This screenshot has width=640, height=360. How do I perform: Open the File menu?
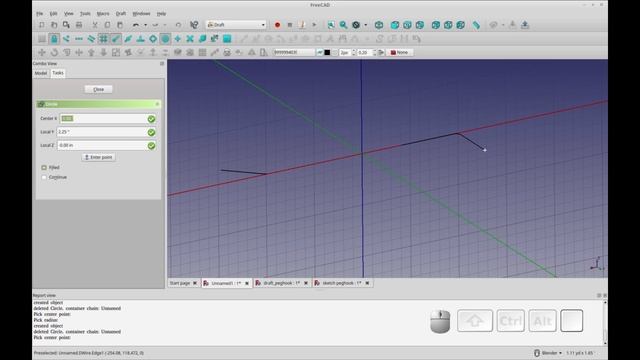pos(40,13)
